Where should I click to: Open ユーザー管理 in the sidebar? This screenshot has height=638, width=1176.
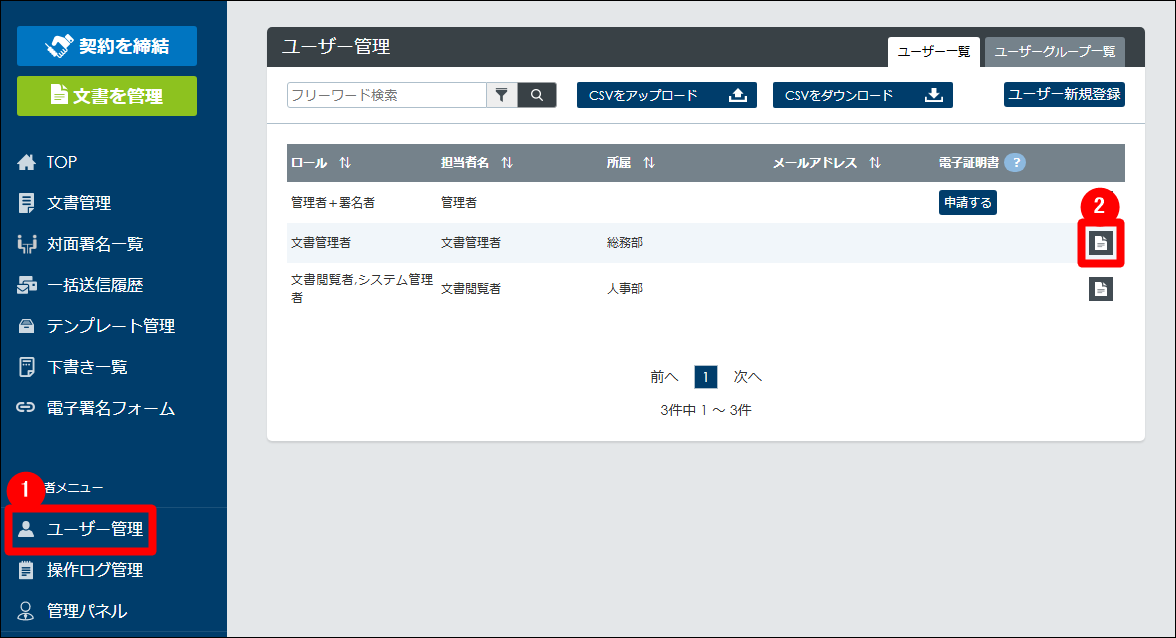(x=94, y=529)
